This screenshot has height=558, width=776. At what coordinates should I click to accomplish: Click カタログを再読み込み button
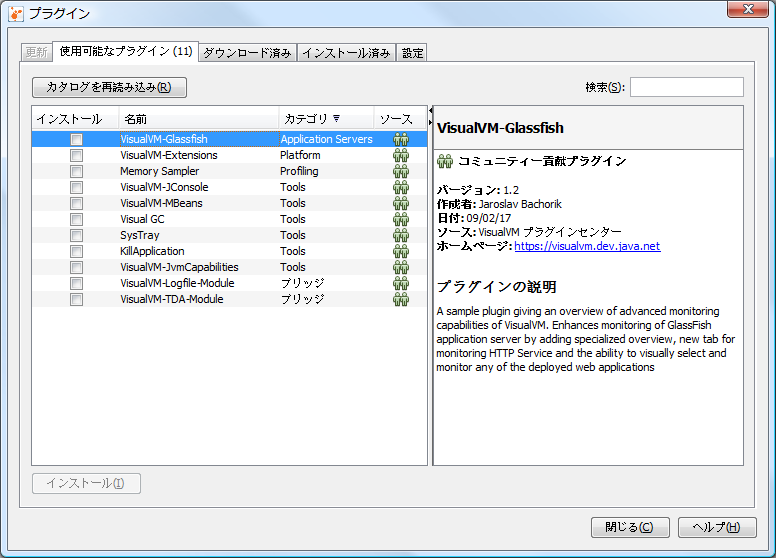[109, 88]
